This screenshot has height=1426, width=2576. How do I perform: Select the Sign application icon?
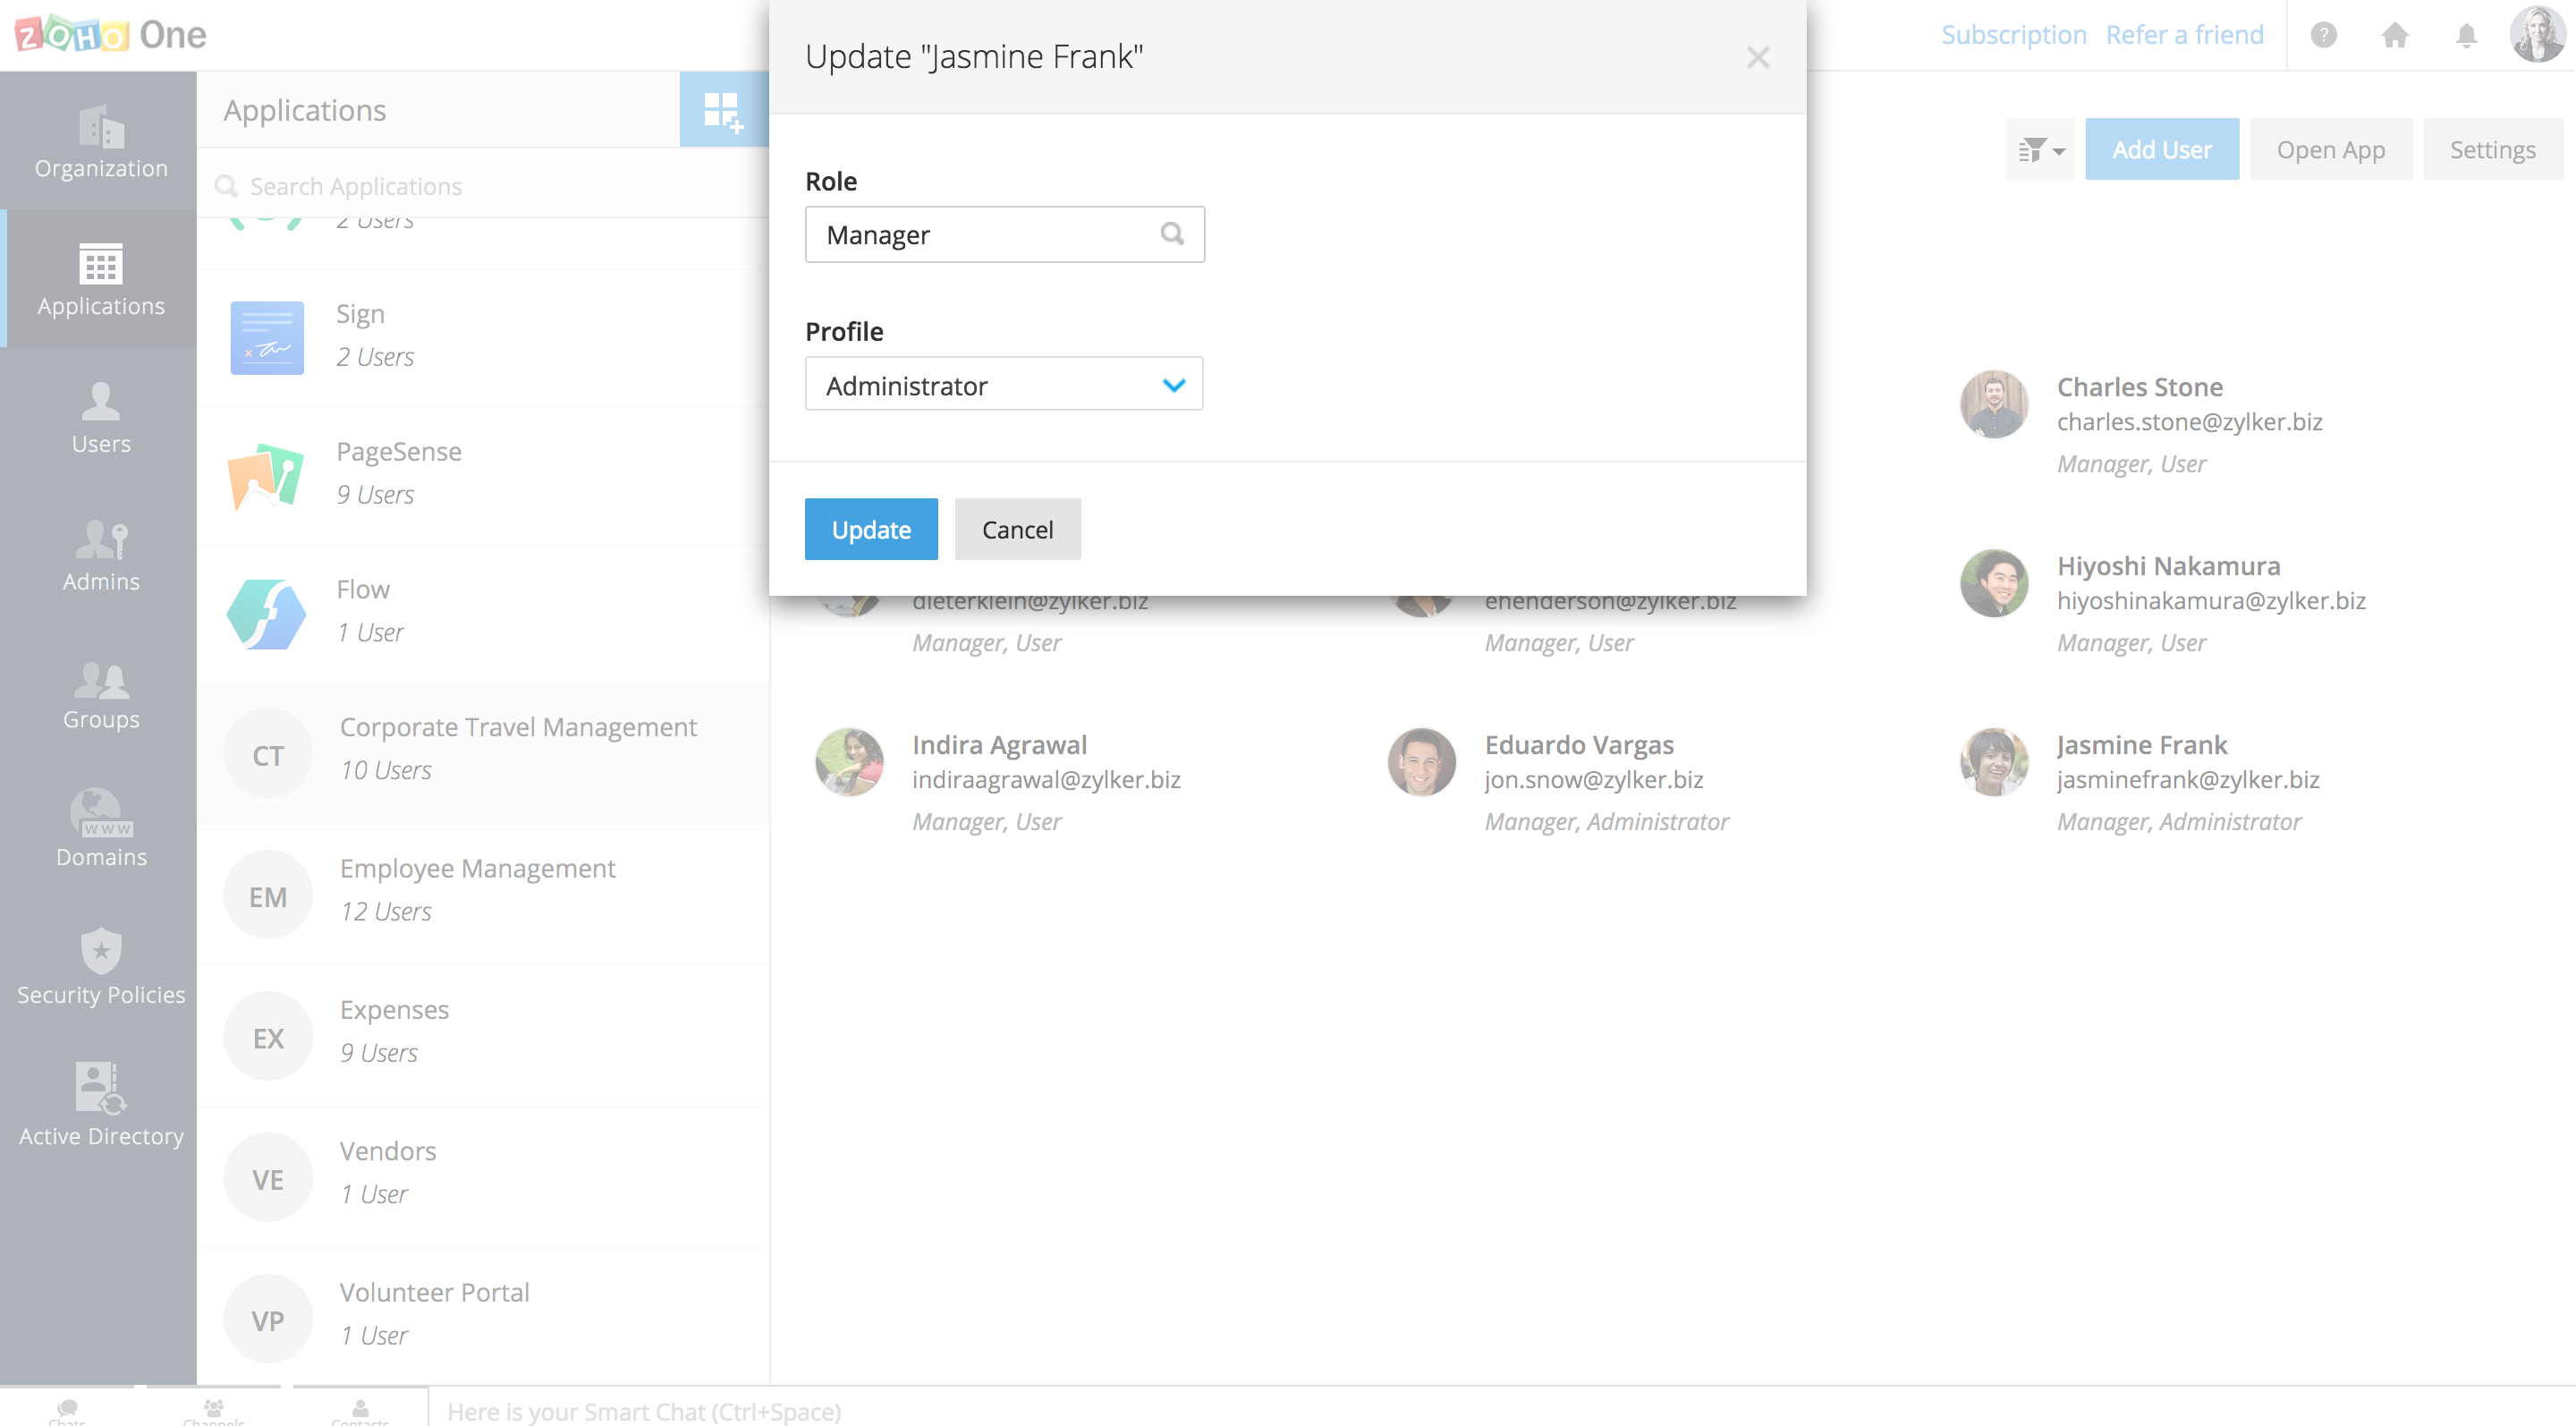pos(267,338)
